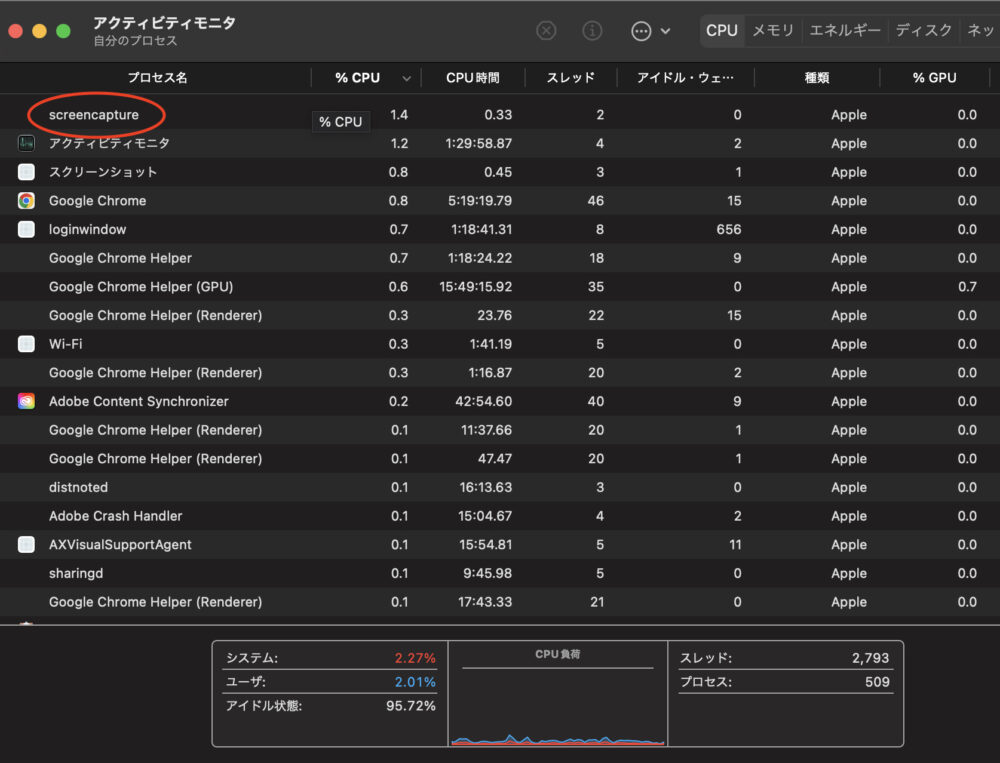Image resolution: width=1000 pixels, height=763 pixels.
Task: Sort by the プロセス名 column header
Action: point(157,78)
